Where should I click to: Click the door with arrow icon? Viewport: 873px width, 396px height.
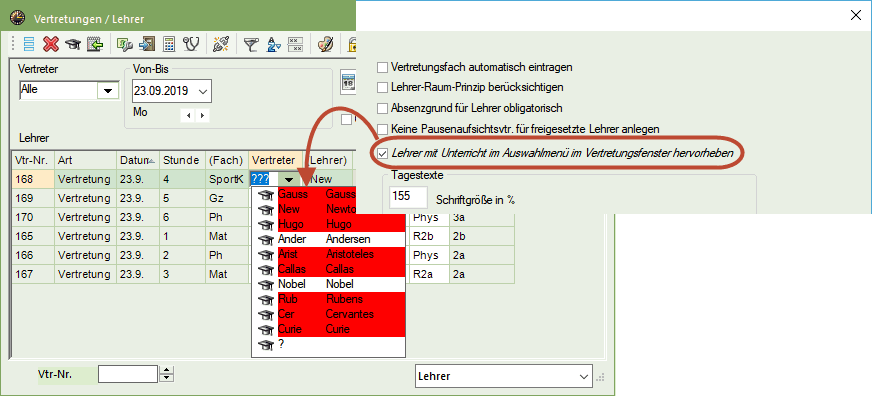tap(148, 44)
